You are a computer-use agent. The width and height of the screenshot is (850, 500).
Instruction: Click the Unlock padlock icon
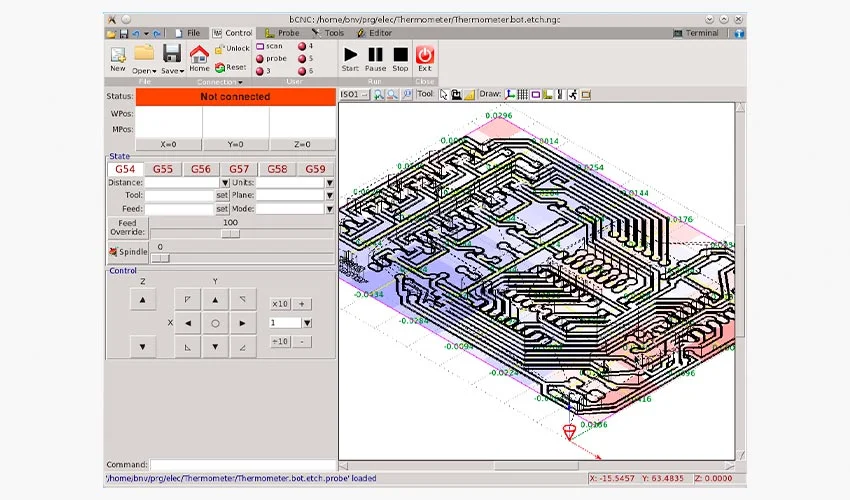[x=220, y=48]
